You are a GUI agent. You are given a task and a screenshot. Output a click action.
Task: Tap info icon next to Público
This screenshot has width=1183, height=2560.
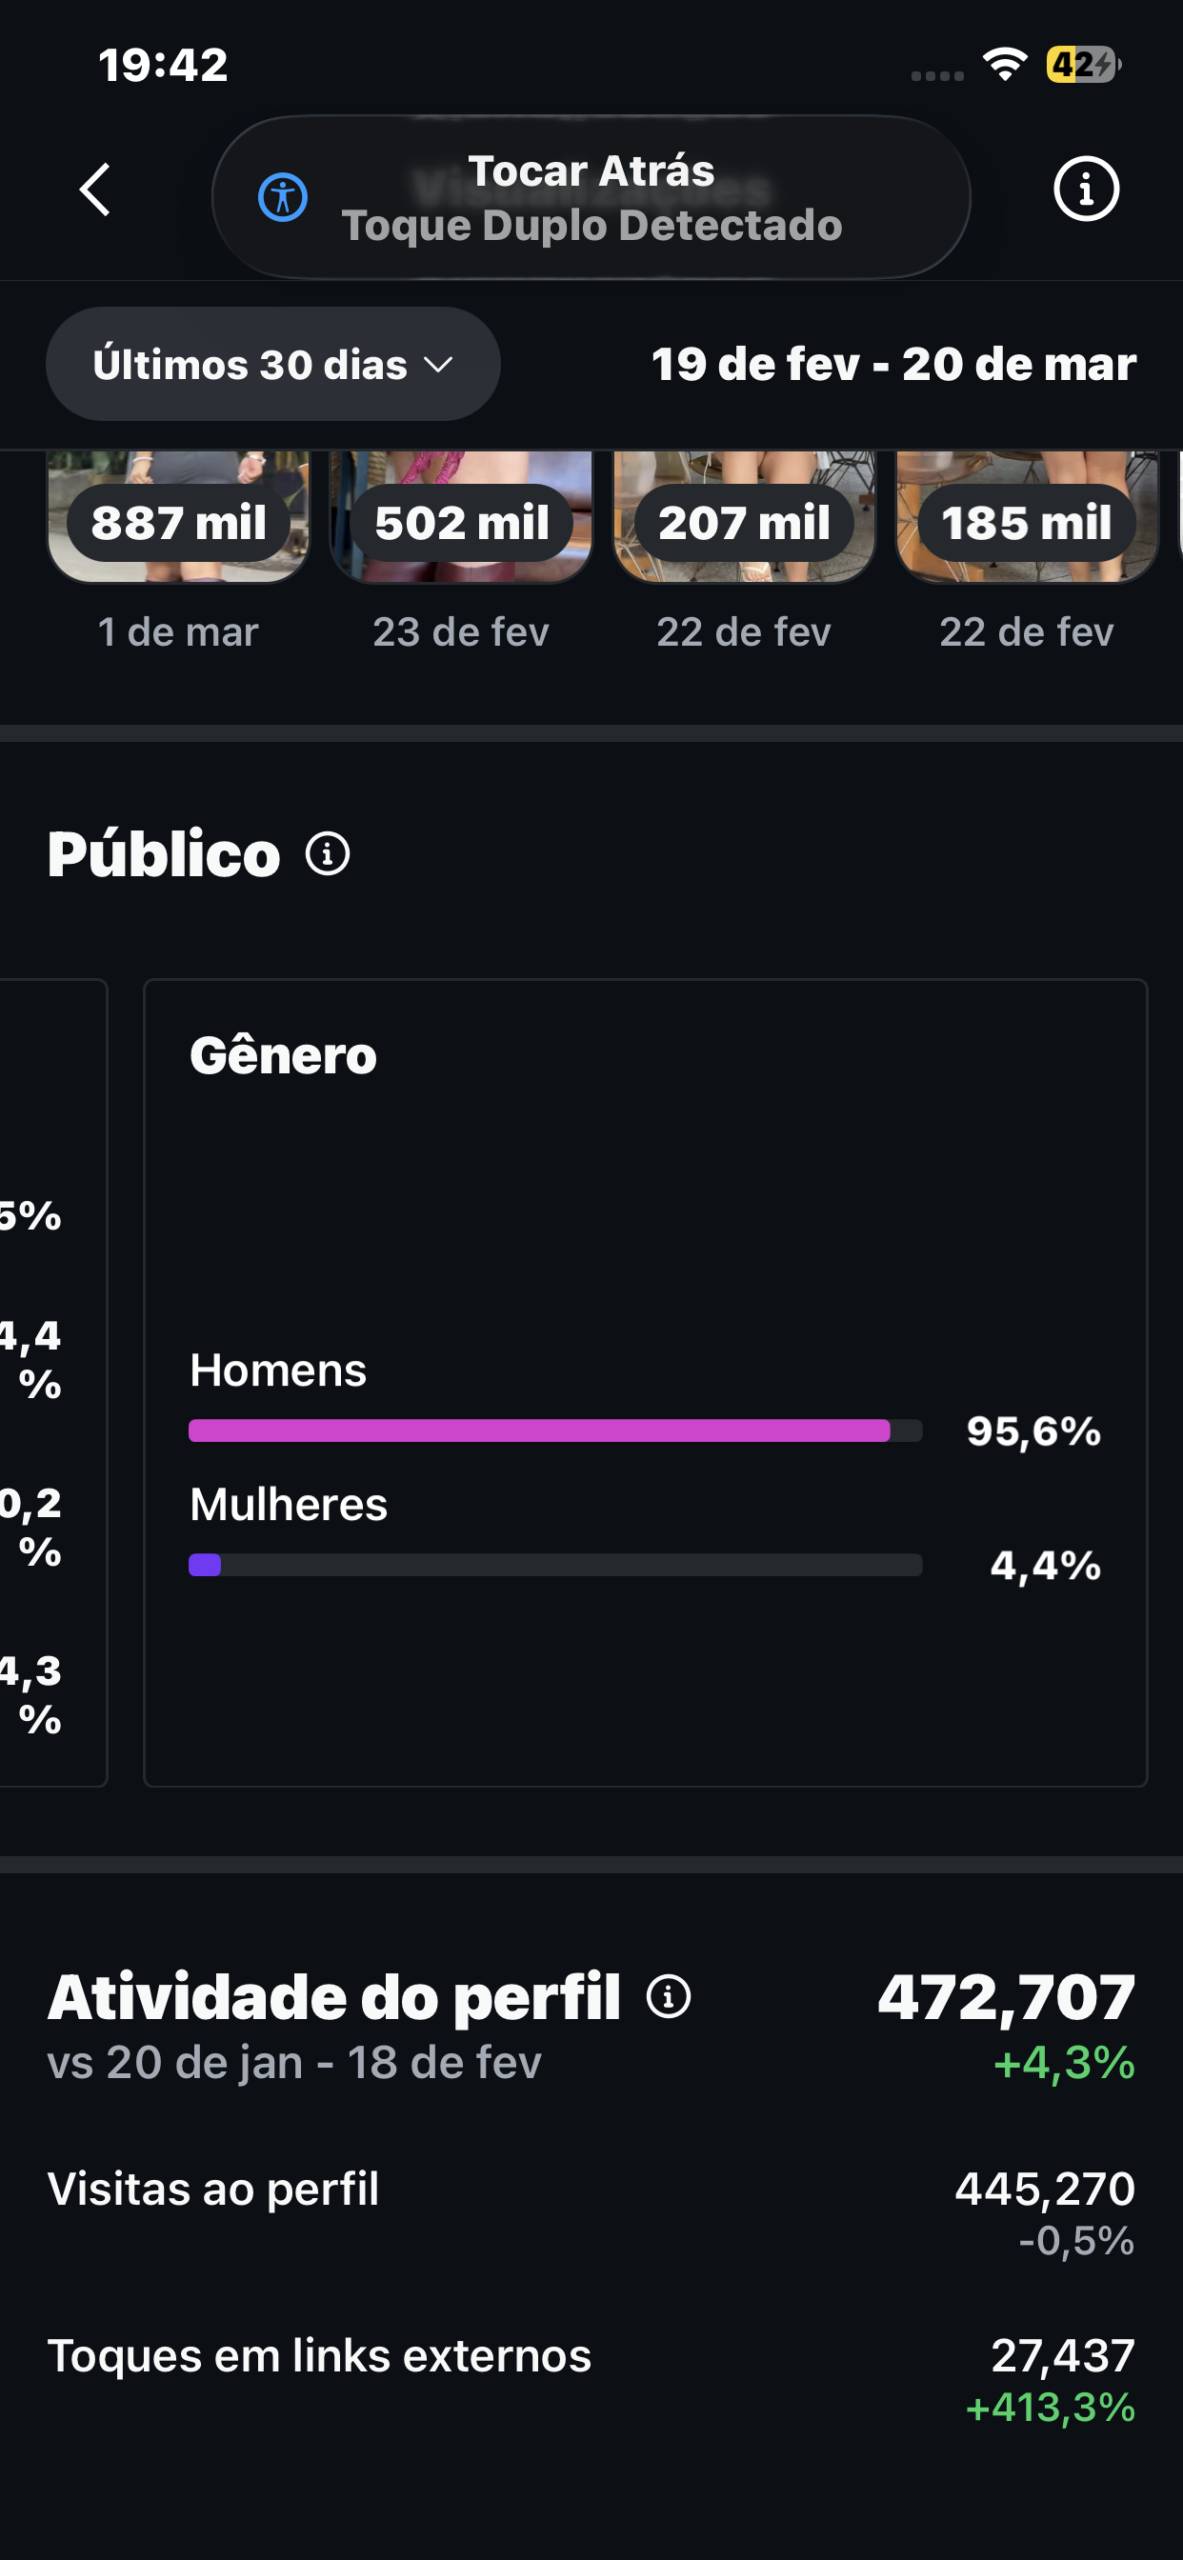click(x=328, y=854)
